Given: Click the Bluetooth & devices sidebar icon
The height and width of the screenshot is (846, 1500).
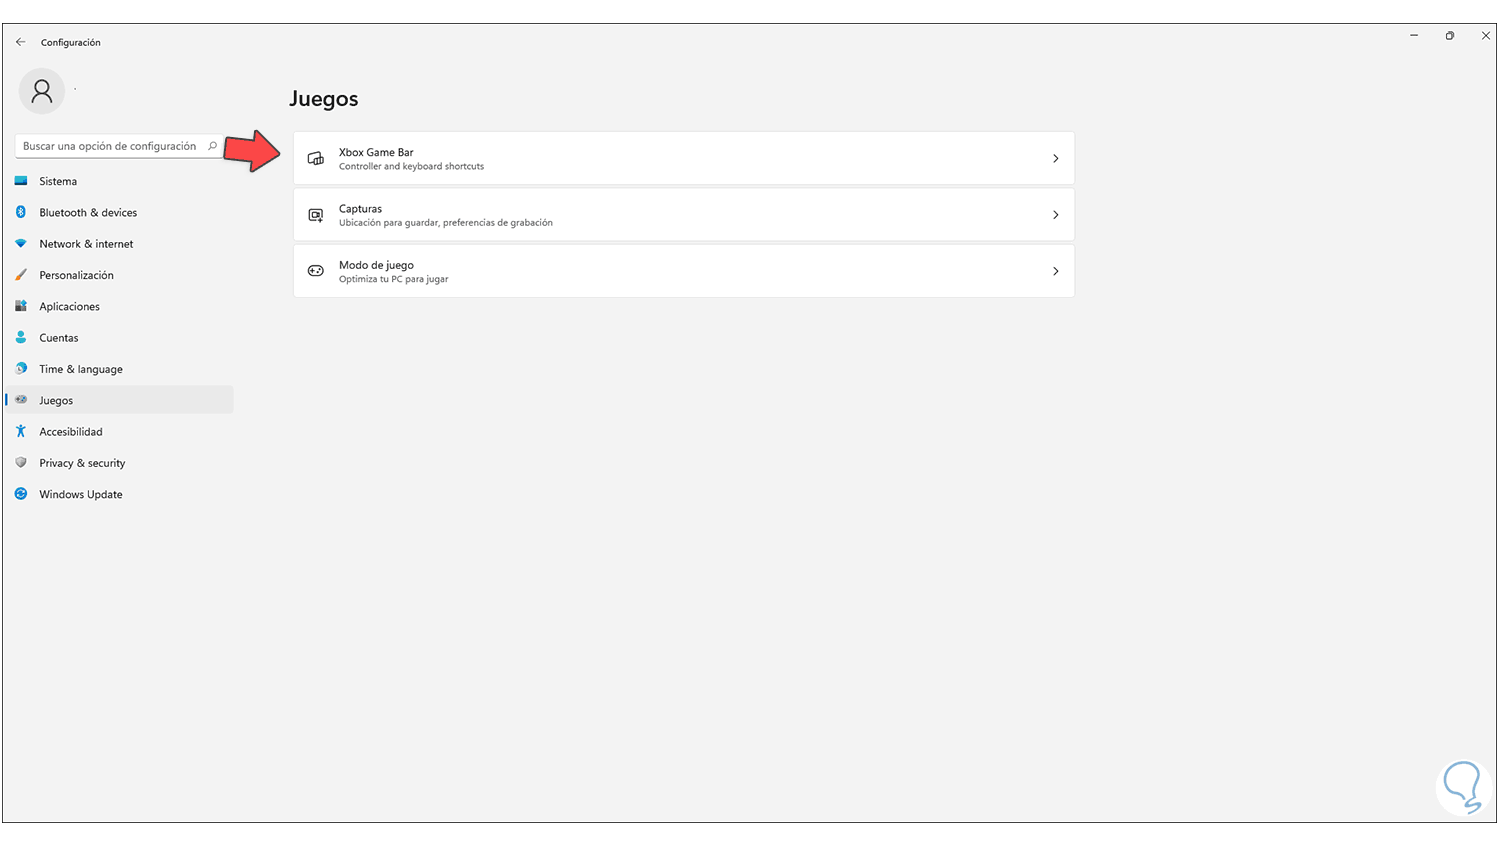Looking at the screenshot, I should (x=21, y=212).
